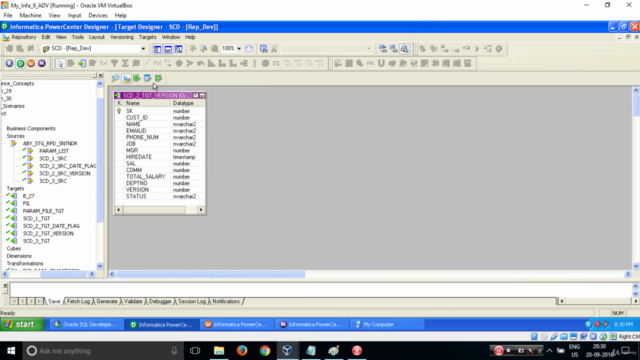Click the first blue database connect icon

pos(383,49)
